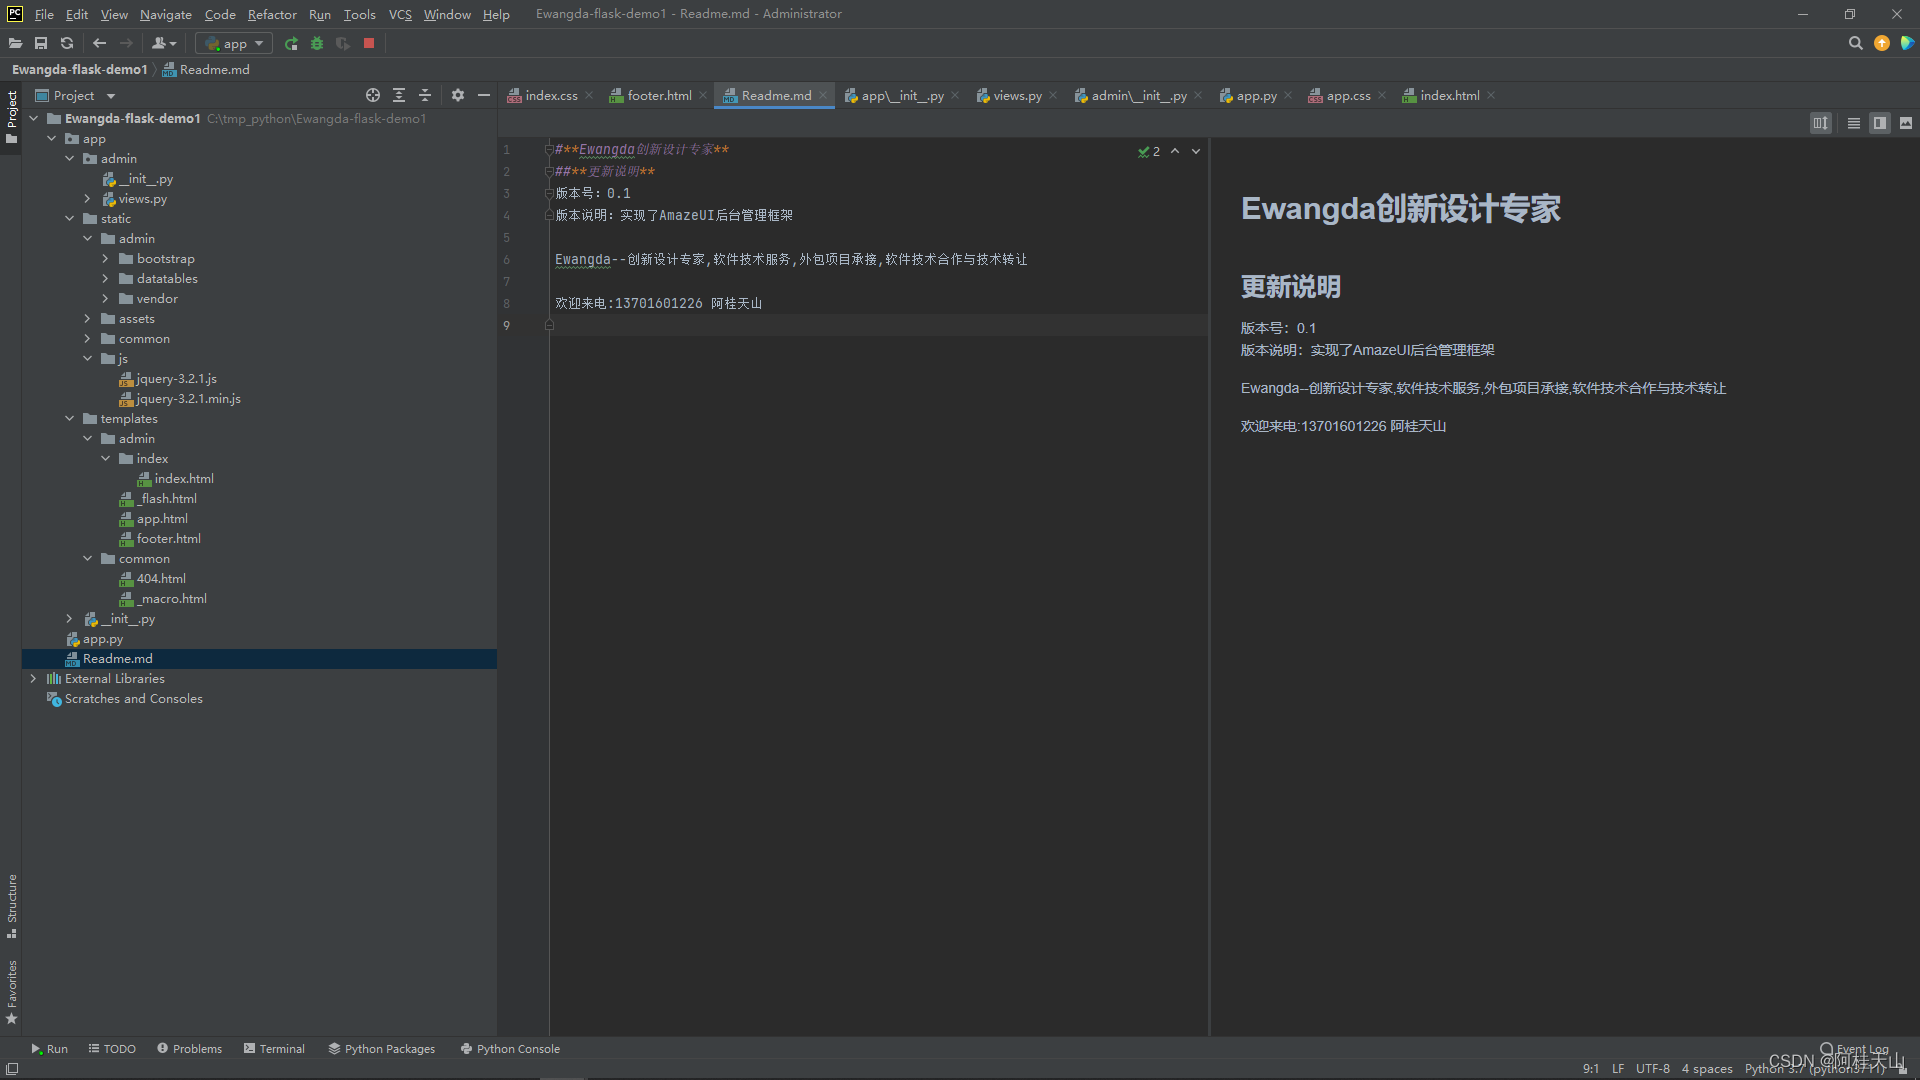
Task: Open the File menu
Action: pyautogui.click(x=44, y=14)
